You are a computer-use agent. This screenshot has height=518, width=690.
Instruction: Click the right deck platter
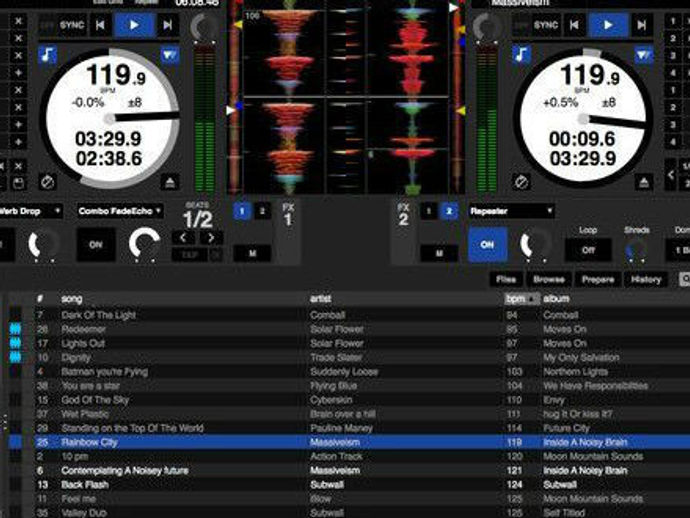tap(583, 118)
